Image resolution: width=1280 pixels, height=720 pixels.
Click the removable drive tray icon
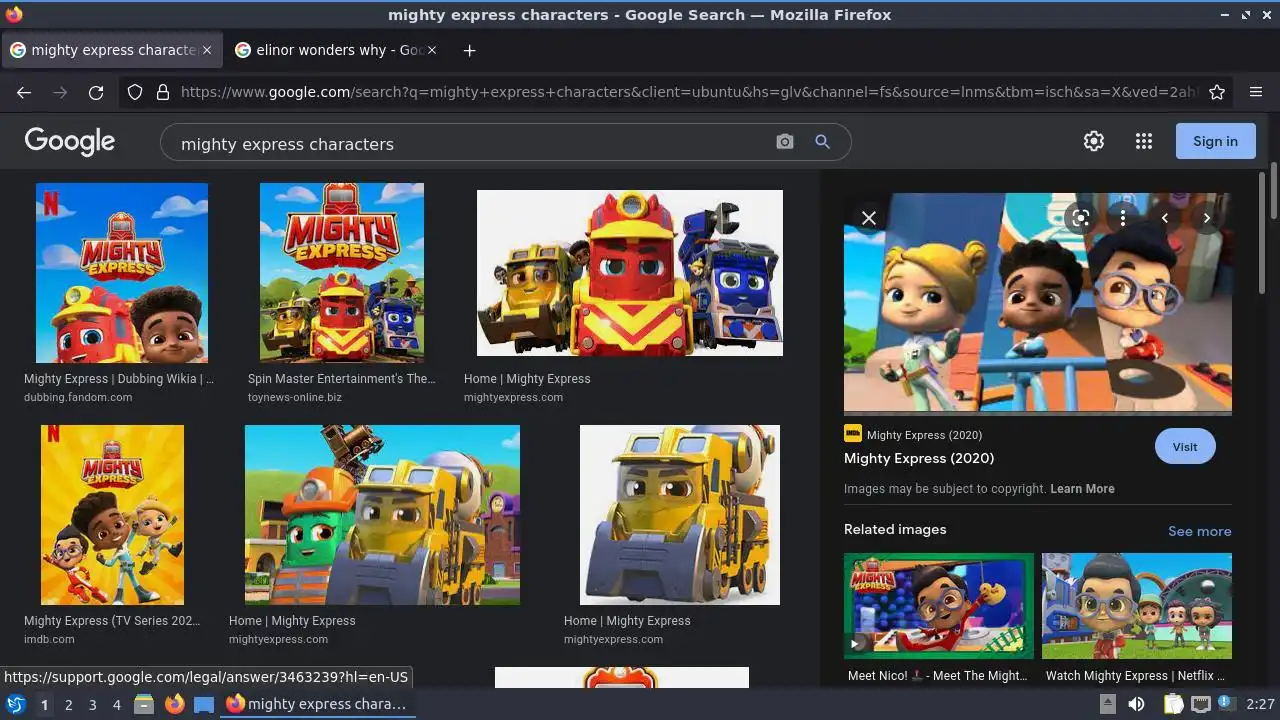coord(1107,704)
